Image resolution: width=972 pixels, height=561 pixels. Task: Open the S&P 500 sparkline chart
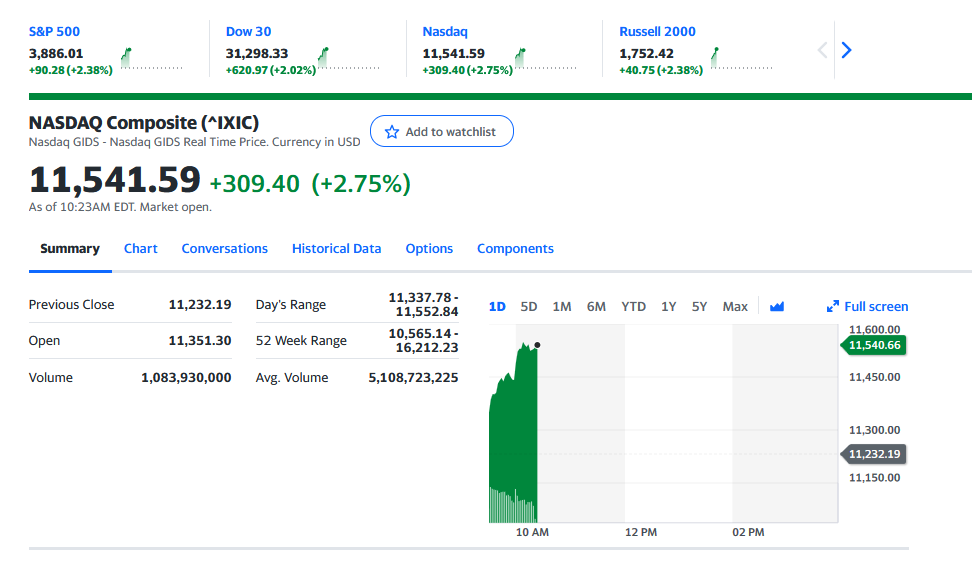151,58
